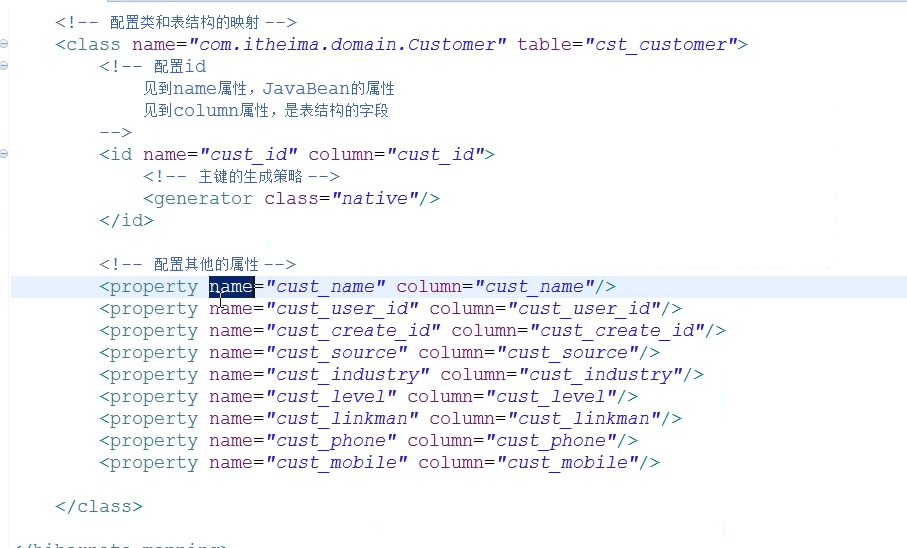Click the column value "cust_mobile"
This screenshot has width=907, height=548.
567,462
